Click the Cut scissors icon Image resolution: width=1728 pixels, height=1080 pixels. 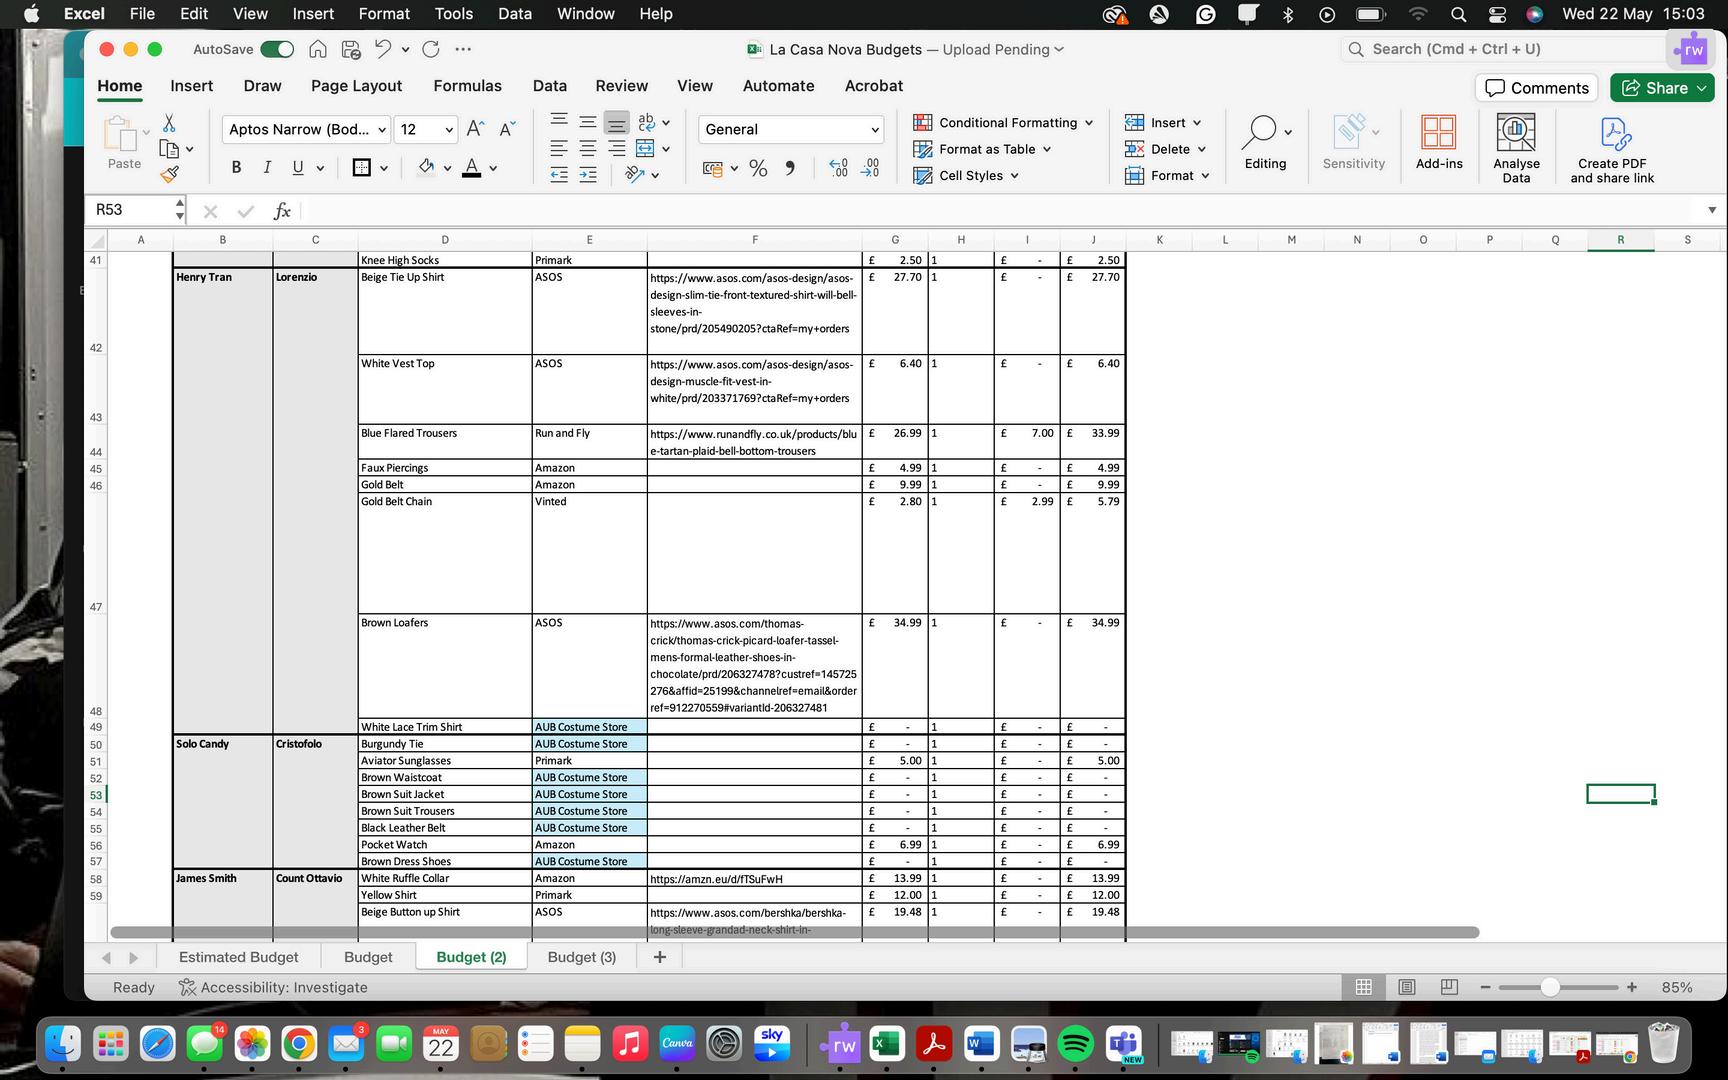point(169,123)
